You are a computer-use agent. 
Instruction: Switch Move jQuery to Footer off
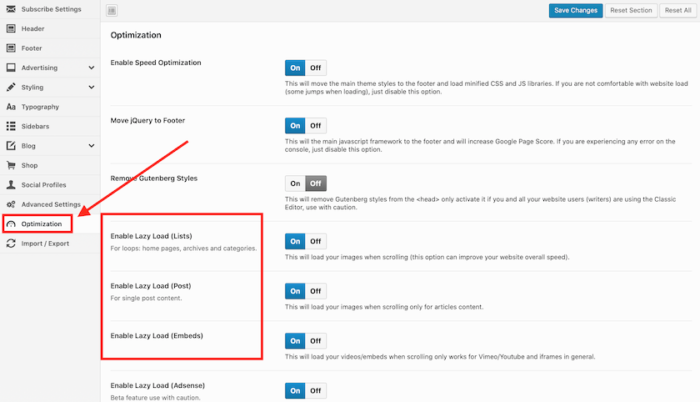316,126
